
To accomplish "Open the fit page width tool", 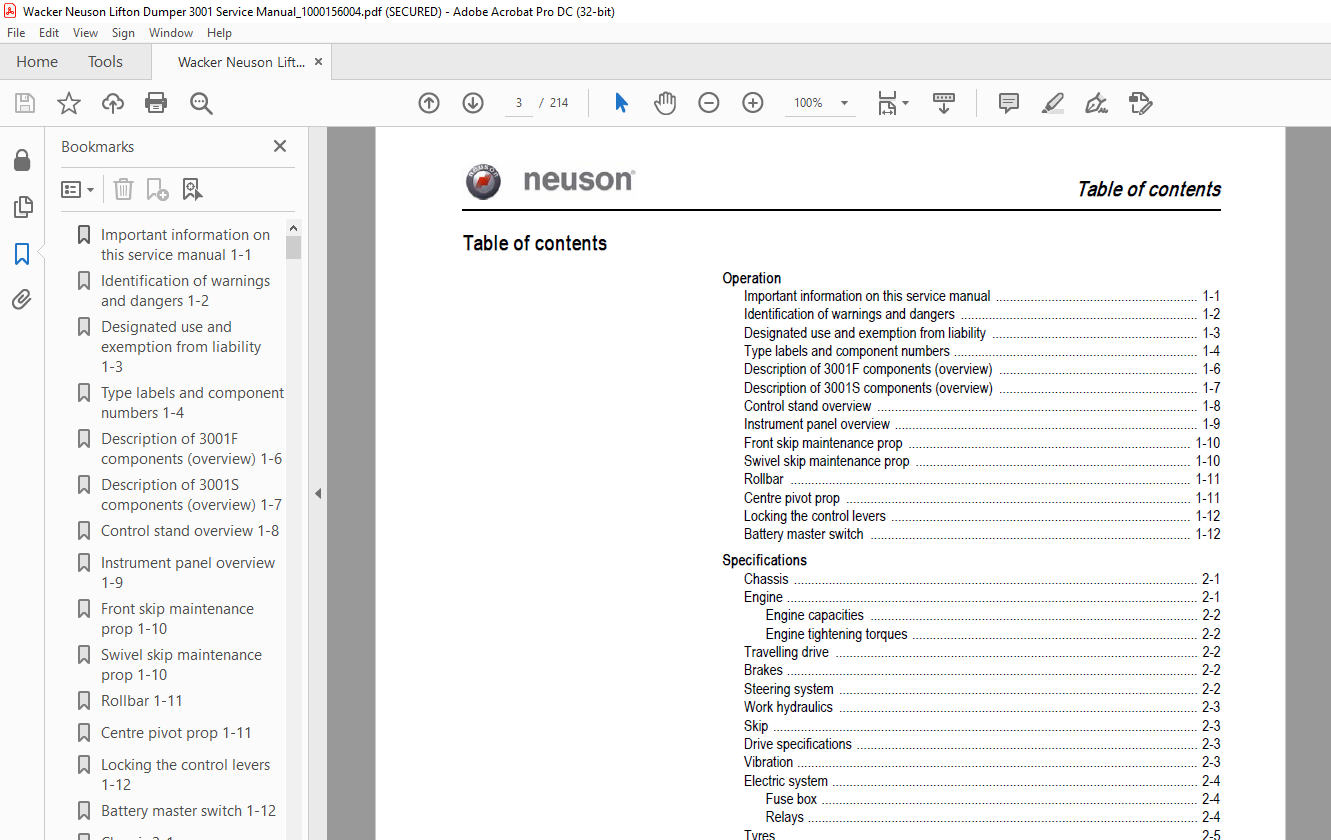I will [x=887, y=103].
